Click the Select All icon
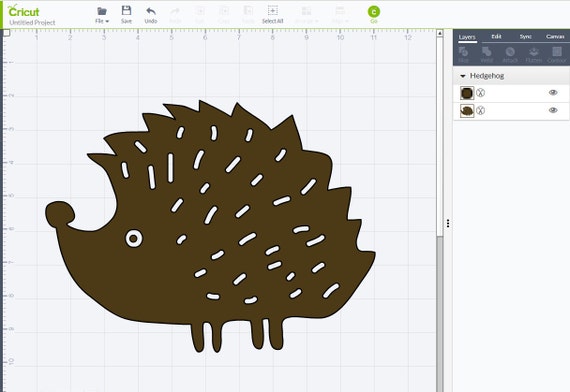Viewport: 570px width, 392px height. 272,10
